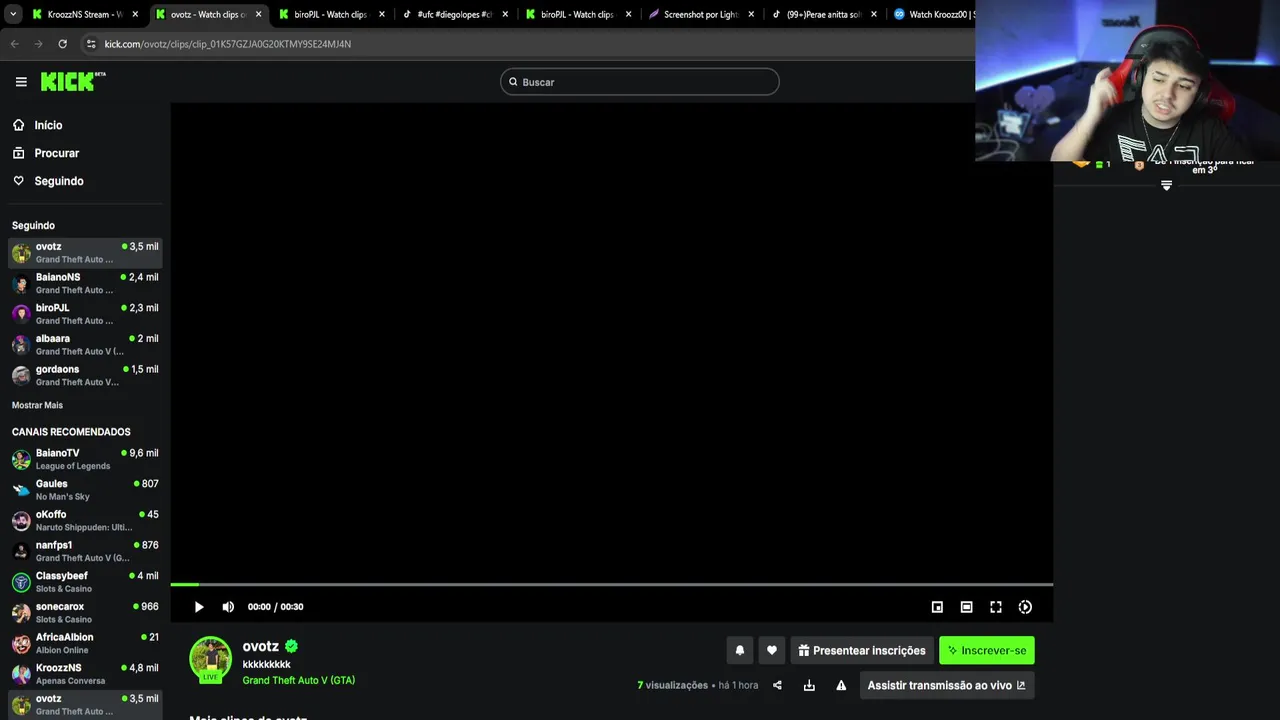Switch to Screenshot por Lightshot tab
The image size is (1280, 720).
702,14
